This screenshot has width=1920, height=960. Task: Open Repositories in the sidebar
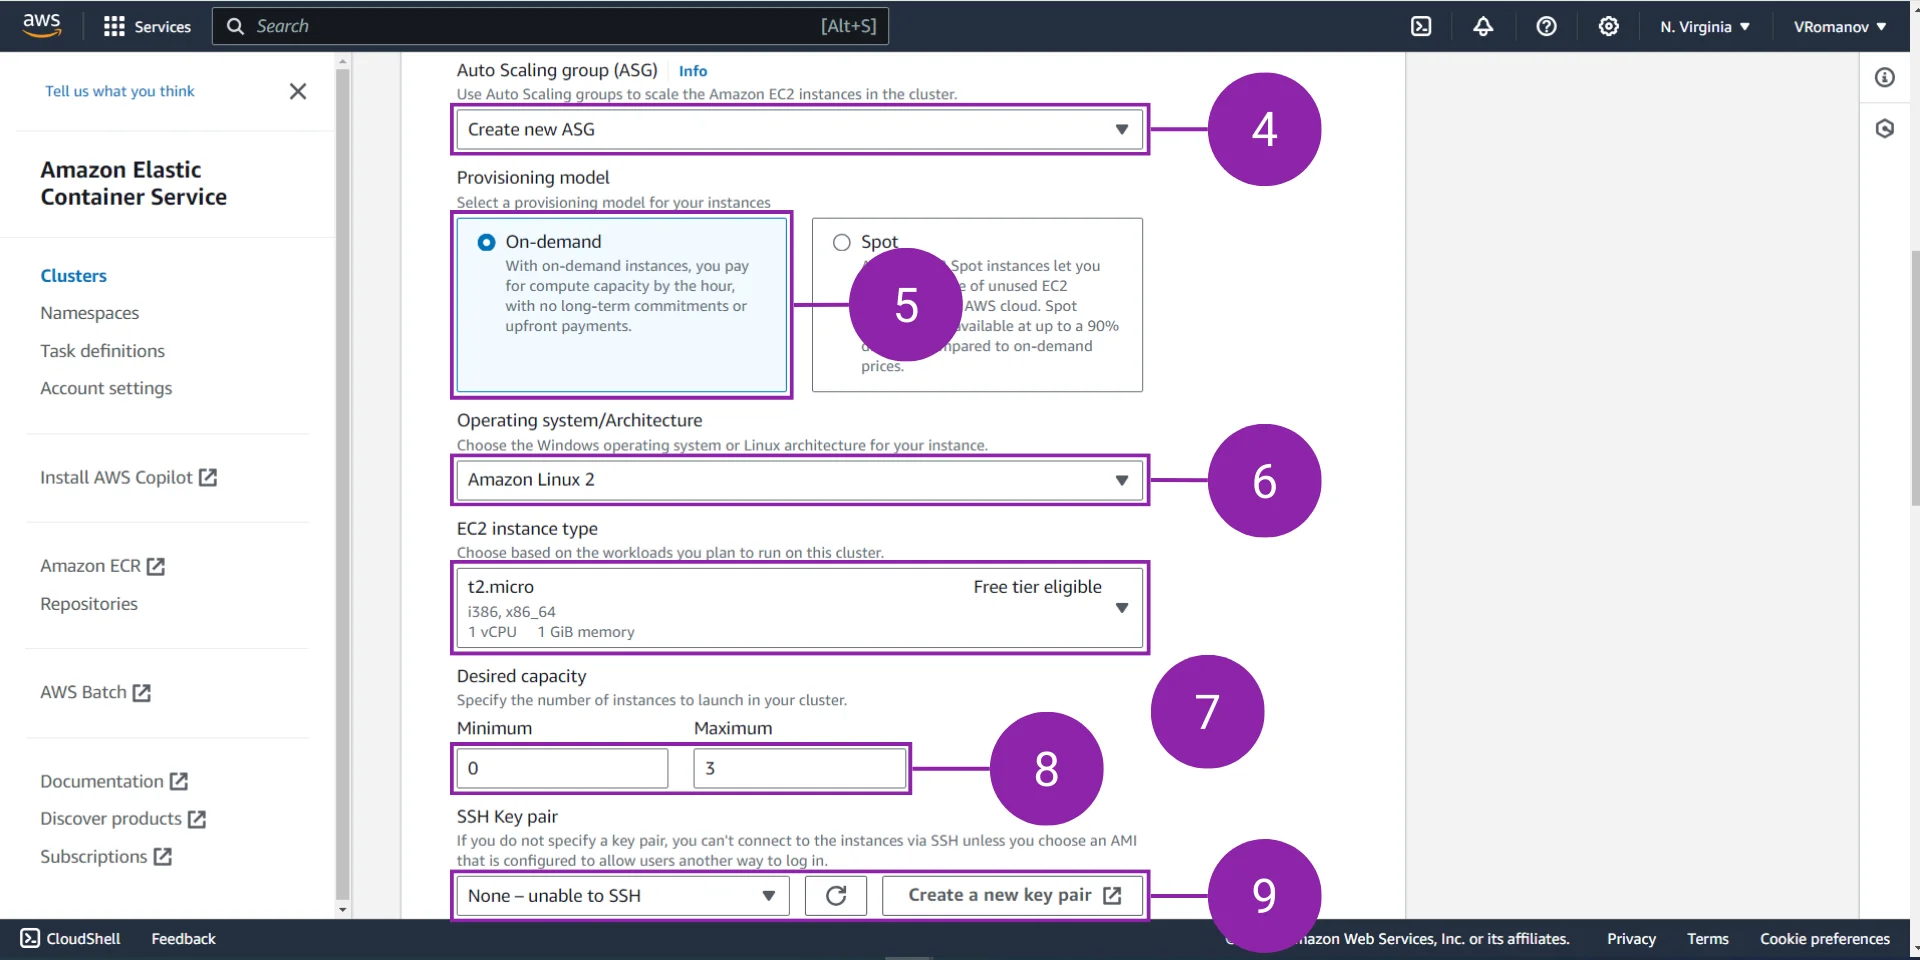pos(89,604)
